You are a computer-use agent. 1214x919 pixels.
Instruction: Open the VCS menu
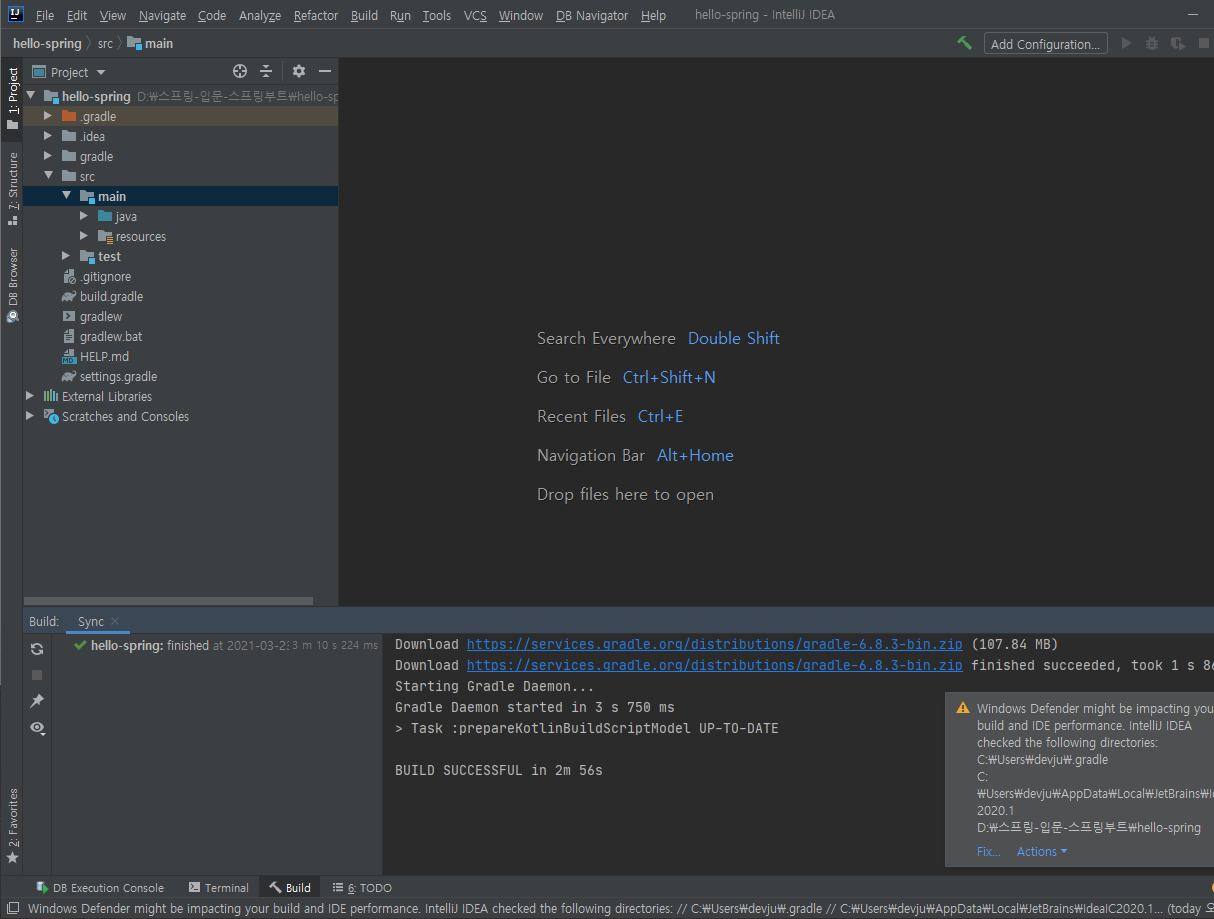tap(475, 15)
